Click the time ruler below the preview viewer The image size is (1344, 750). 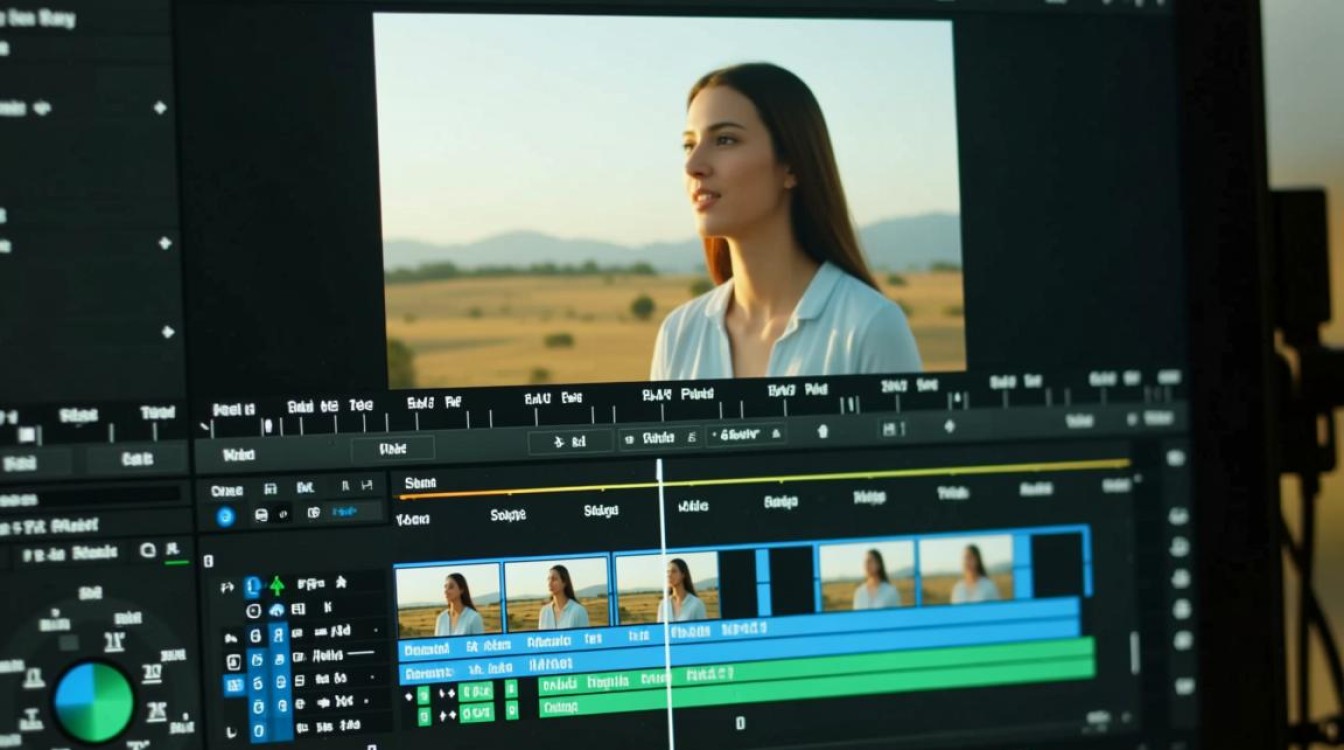690,405
